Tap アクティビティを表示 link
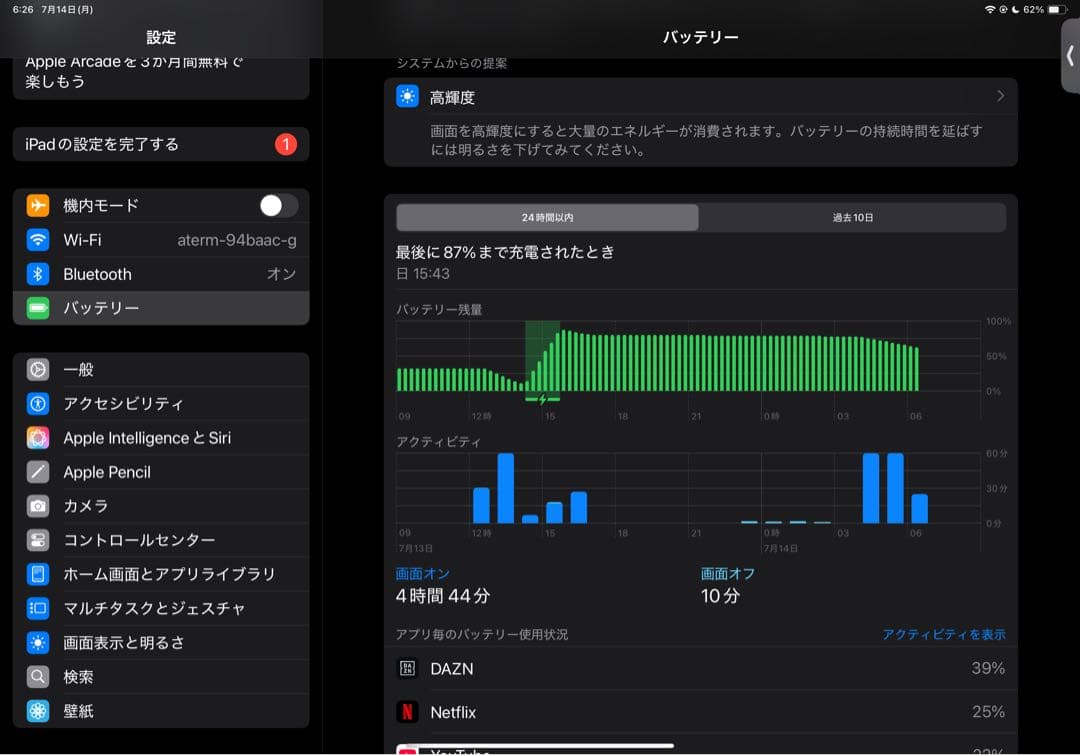The width and height of the screenshot is (1080, 755). coord(943,634)
